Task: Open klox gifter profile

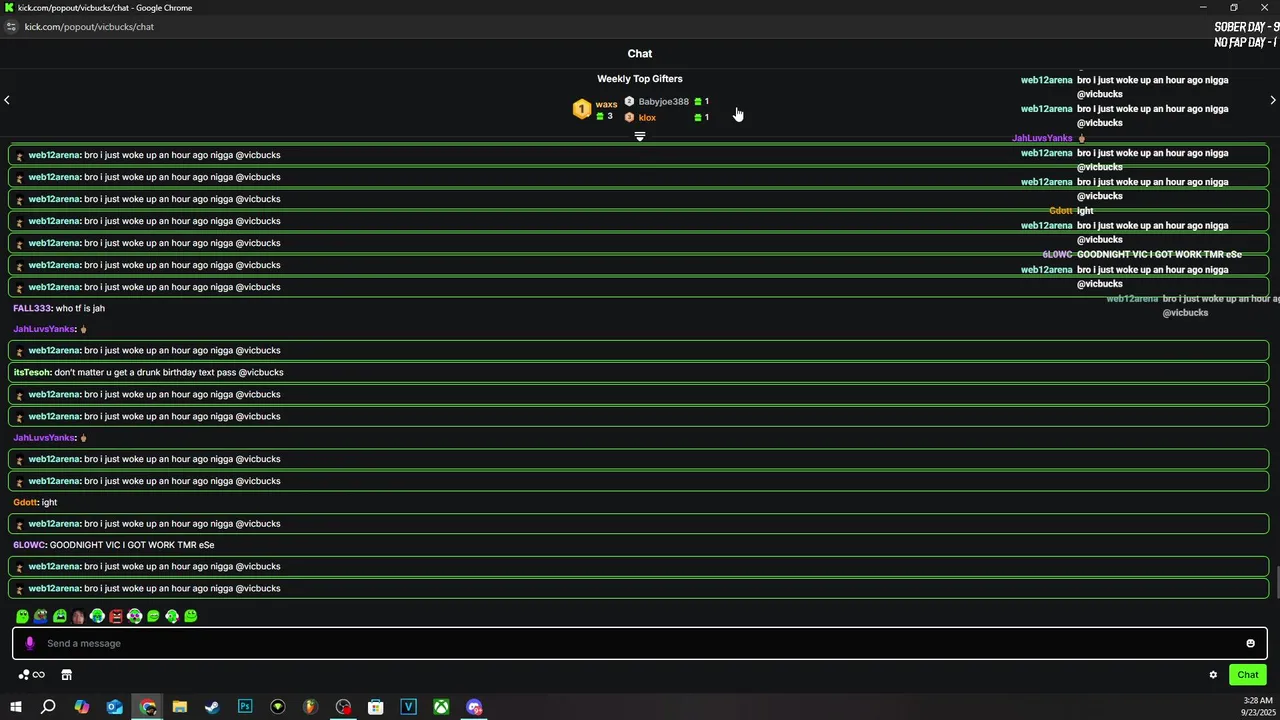Action: 647,118
